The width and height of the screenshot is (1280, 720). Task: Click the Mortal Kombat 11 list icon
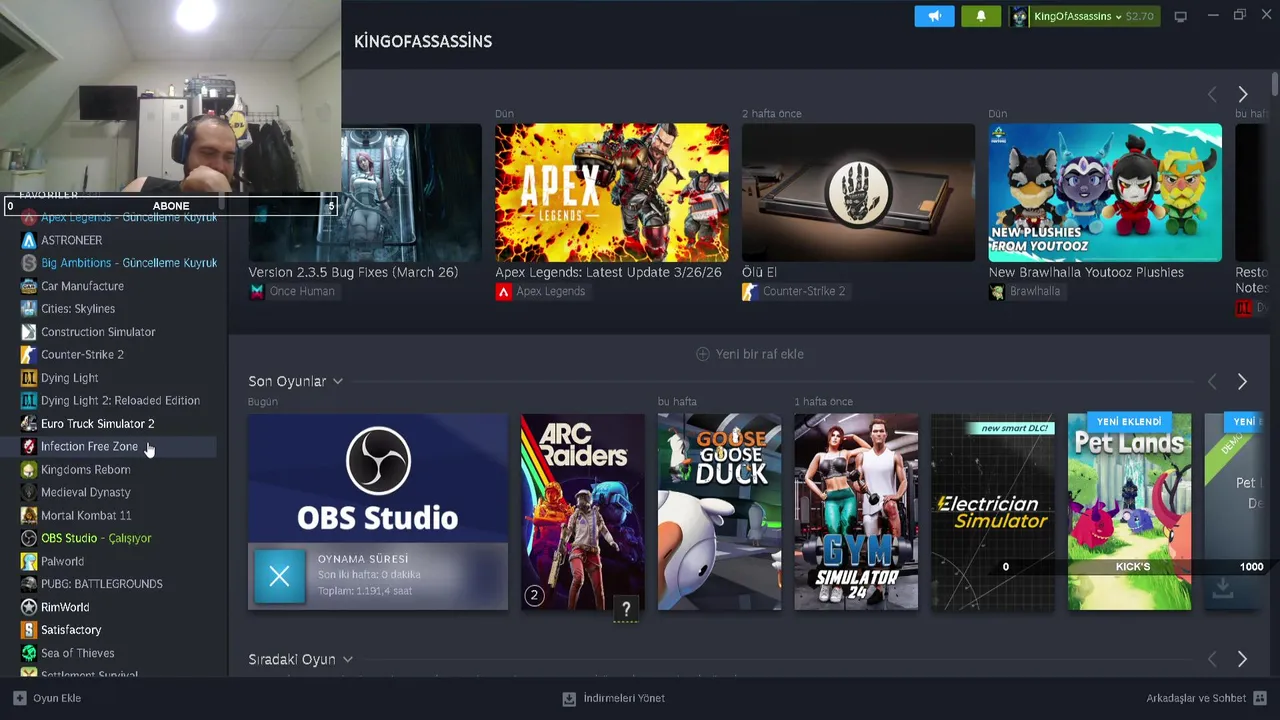29,515
